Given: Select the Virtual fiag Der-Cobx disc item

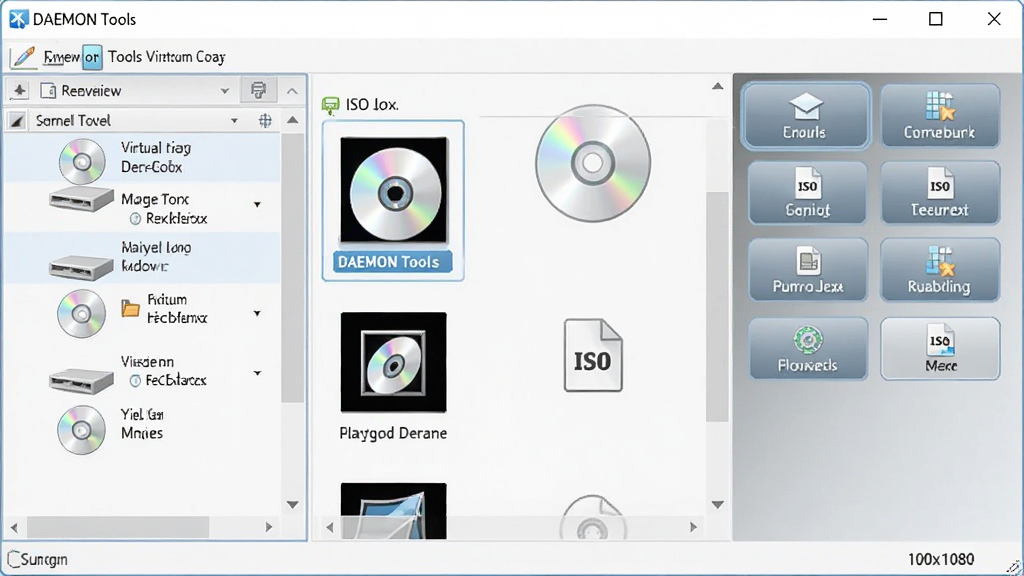Looking at the screenshot, I should click(x=142, y=158).
